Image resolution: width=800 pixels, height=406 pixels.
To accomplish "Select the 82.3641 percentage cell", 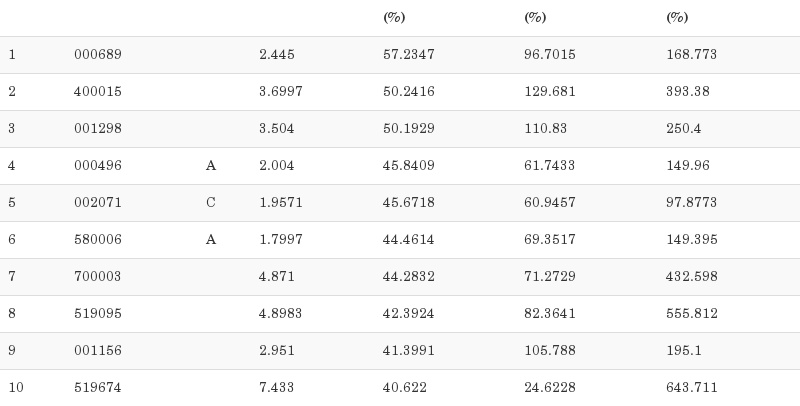I will tap(550, 314).
